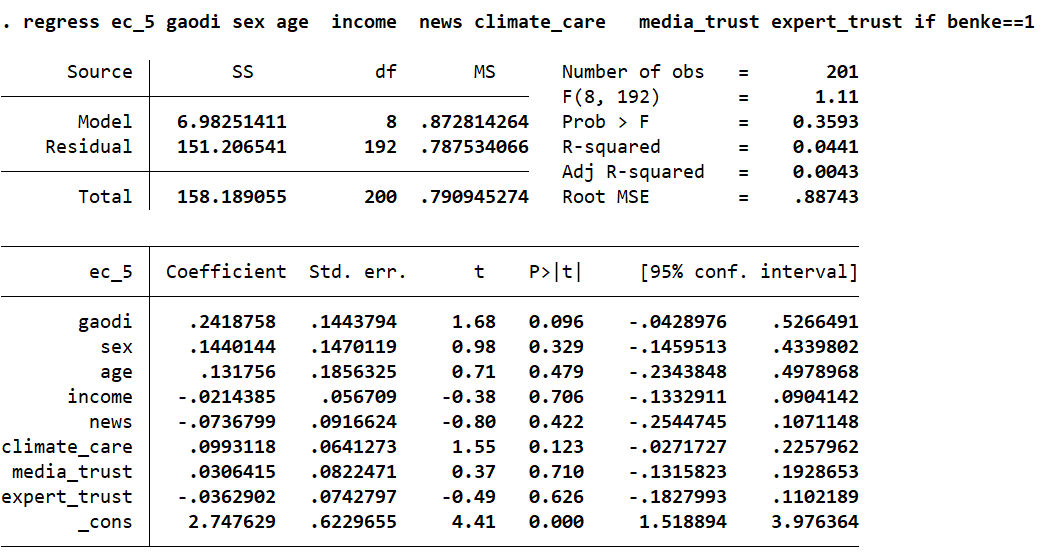Click the gaodi coefficient value .2418758
This screenshot has width=1063, height=555.
click(232, 322)
